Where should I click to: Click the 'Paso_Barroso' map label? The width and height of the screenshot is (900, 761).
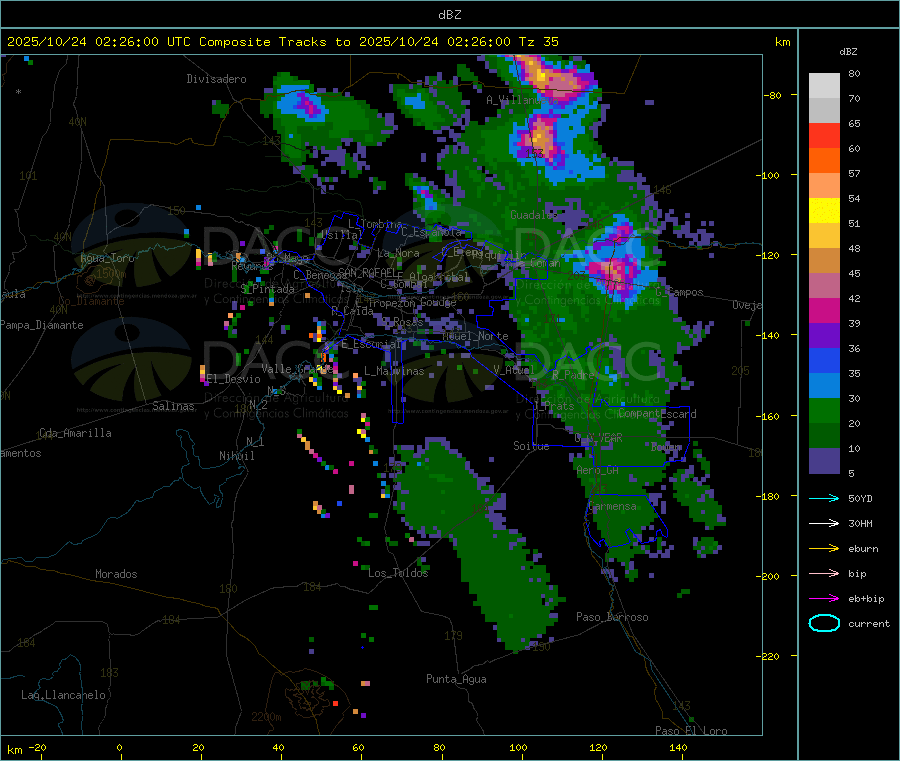pyautogui.click(x=612, y=617)
